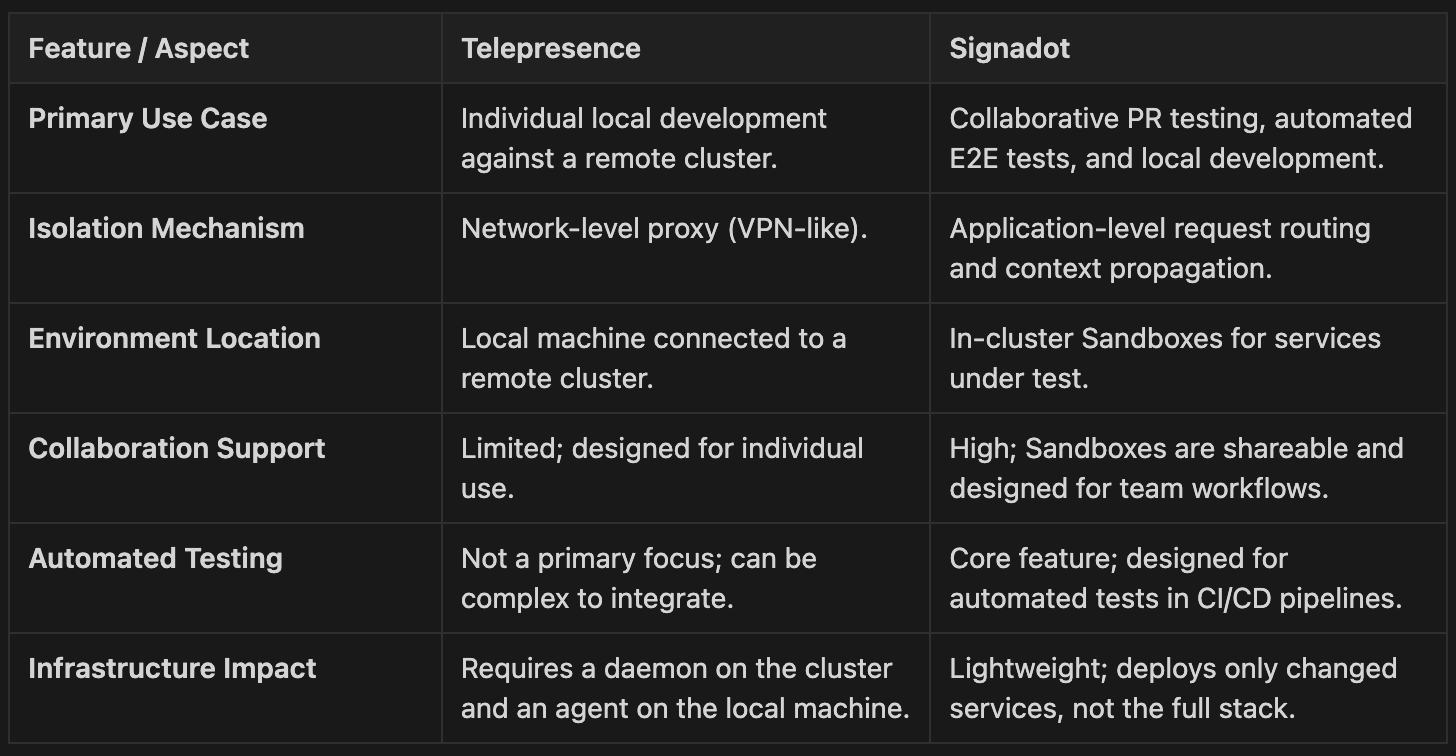Select the "Primary Use Case" row label
The width and height of the screenshot is (1456, 756).
click(148, 118)
